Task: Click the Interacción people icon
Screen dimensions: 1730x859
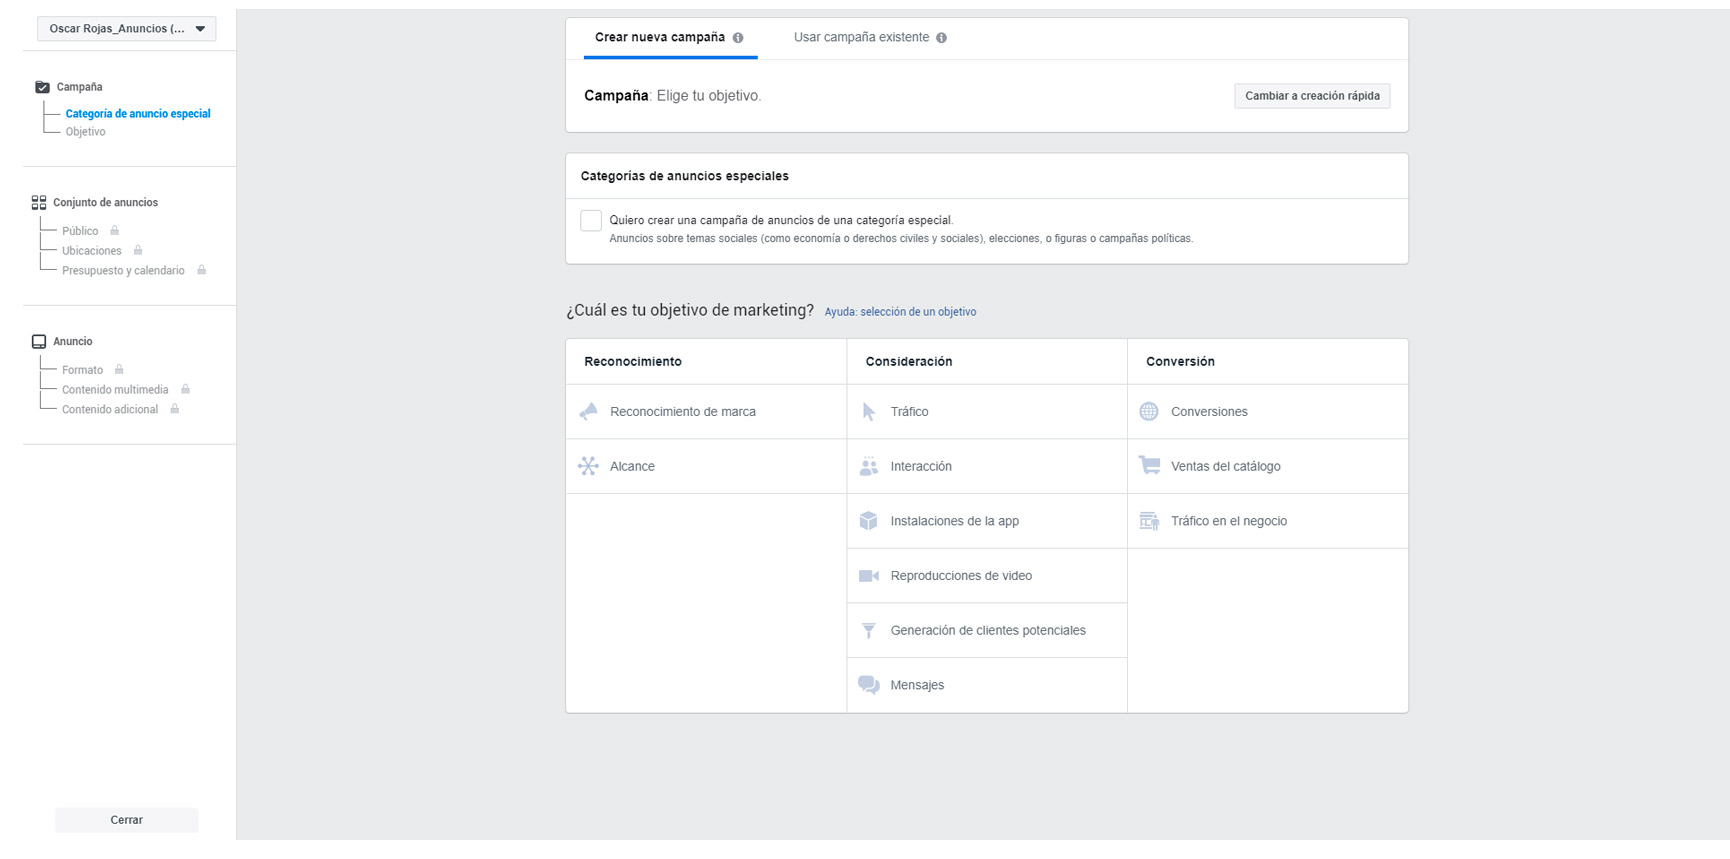Action: [x=869, y=466]
